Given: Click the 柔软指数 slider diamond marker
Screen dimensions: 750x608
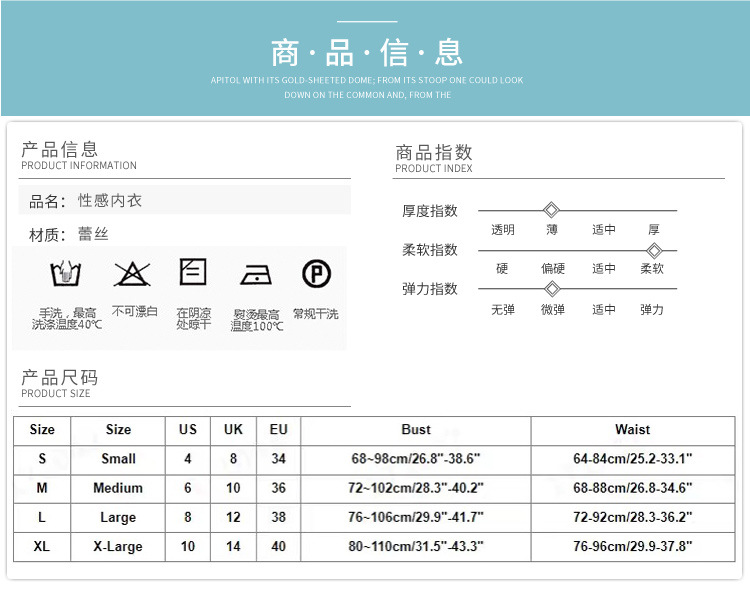Looking at the screenshot, I should (x=654, y=250).
